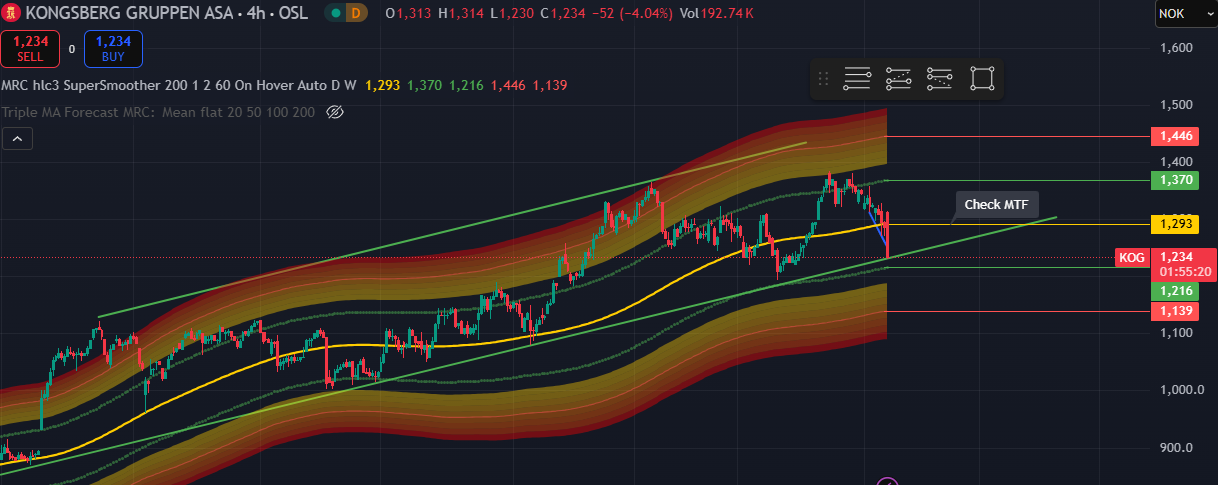1218x485 pixels.
Task: Click the orange D delayed data badge
Action: coord(356,14)
